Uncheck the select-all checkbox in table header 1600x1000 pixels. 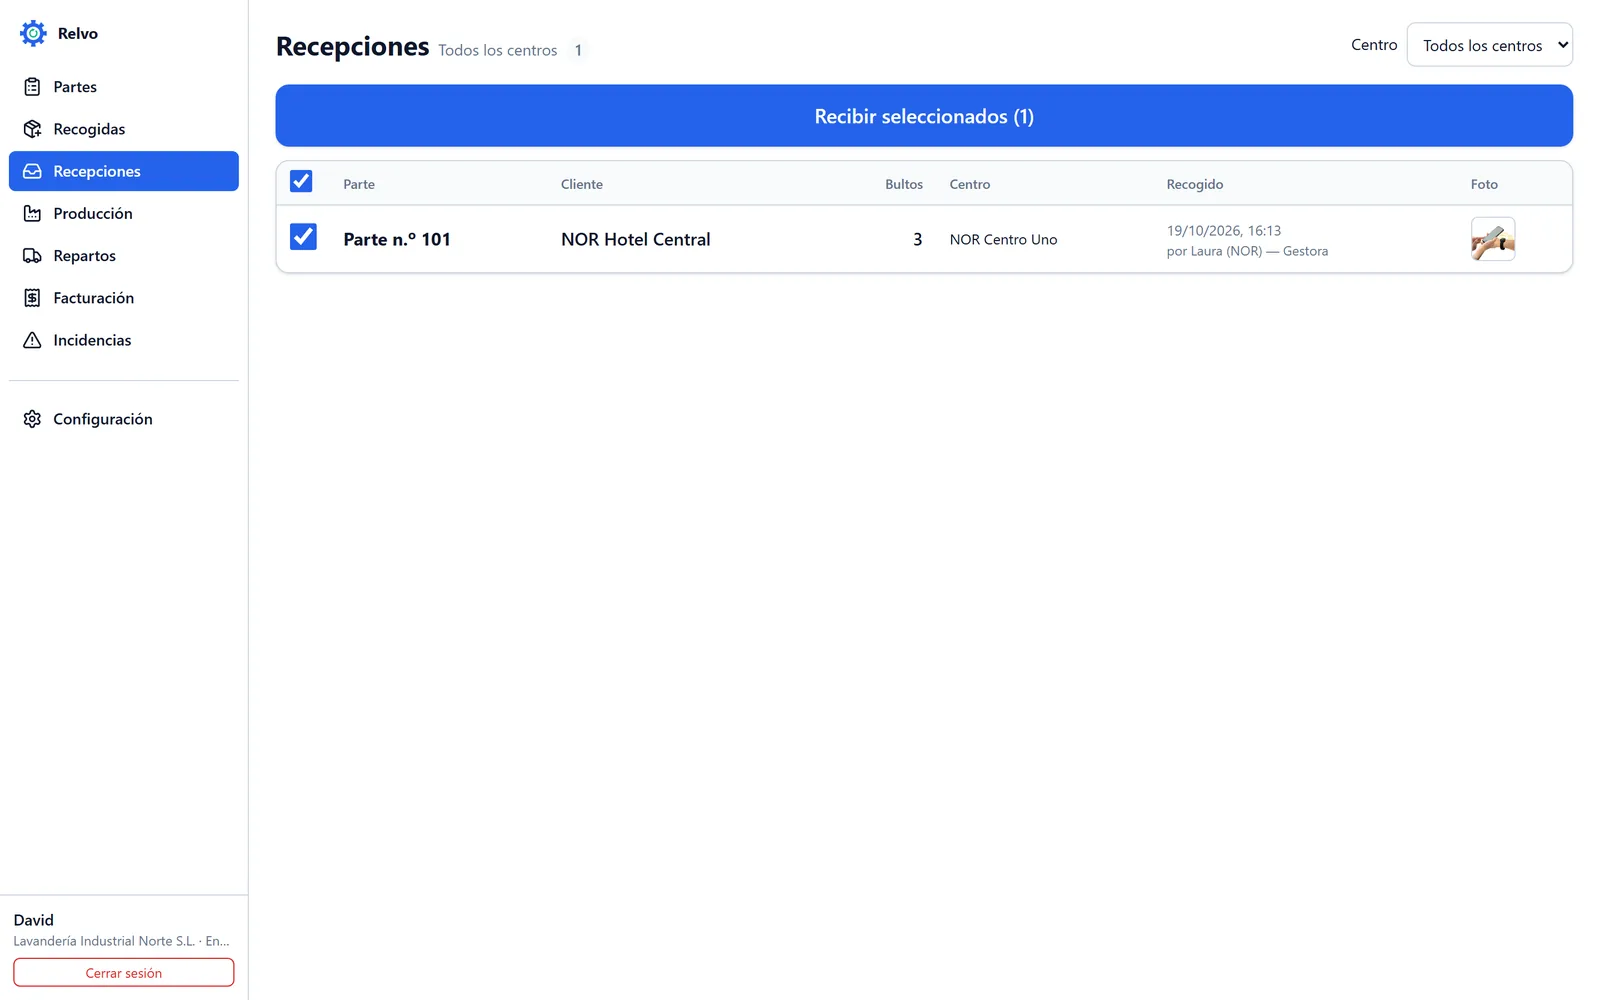tap(301, 181)
